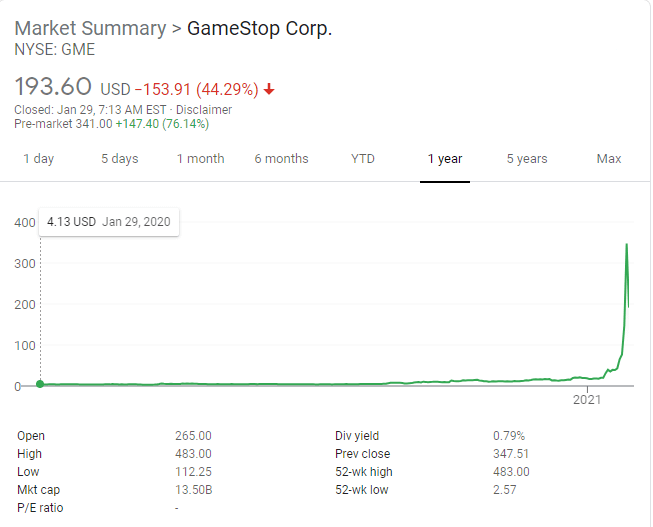
Task: Switch to 5 years chart range
Action: click(x=527, y=159)
